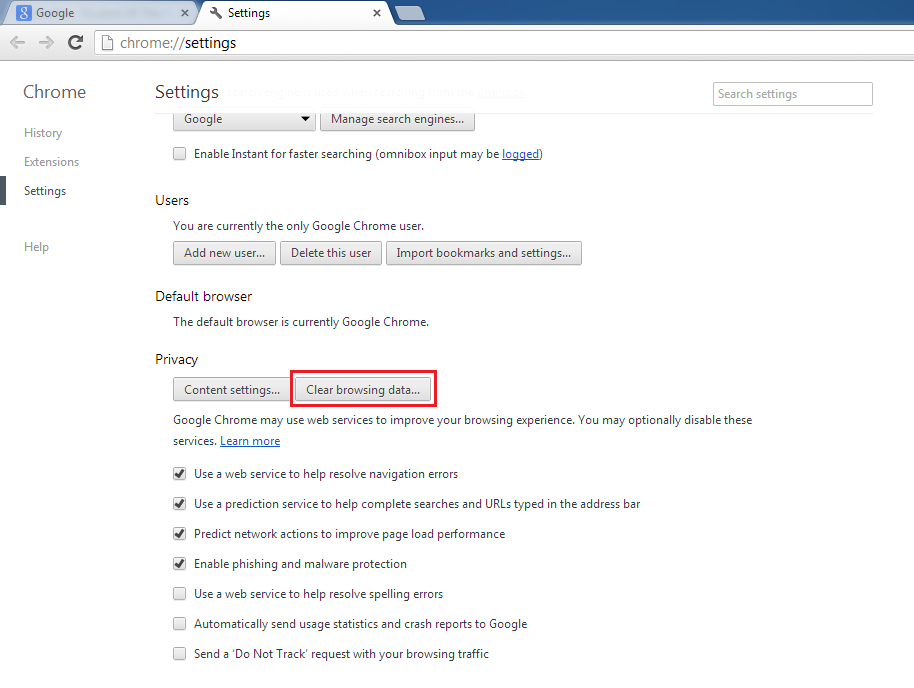Open Content settings

tap(232, 389)
